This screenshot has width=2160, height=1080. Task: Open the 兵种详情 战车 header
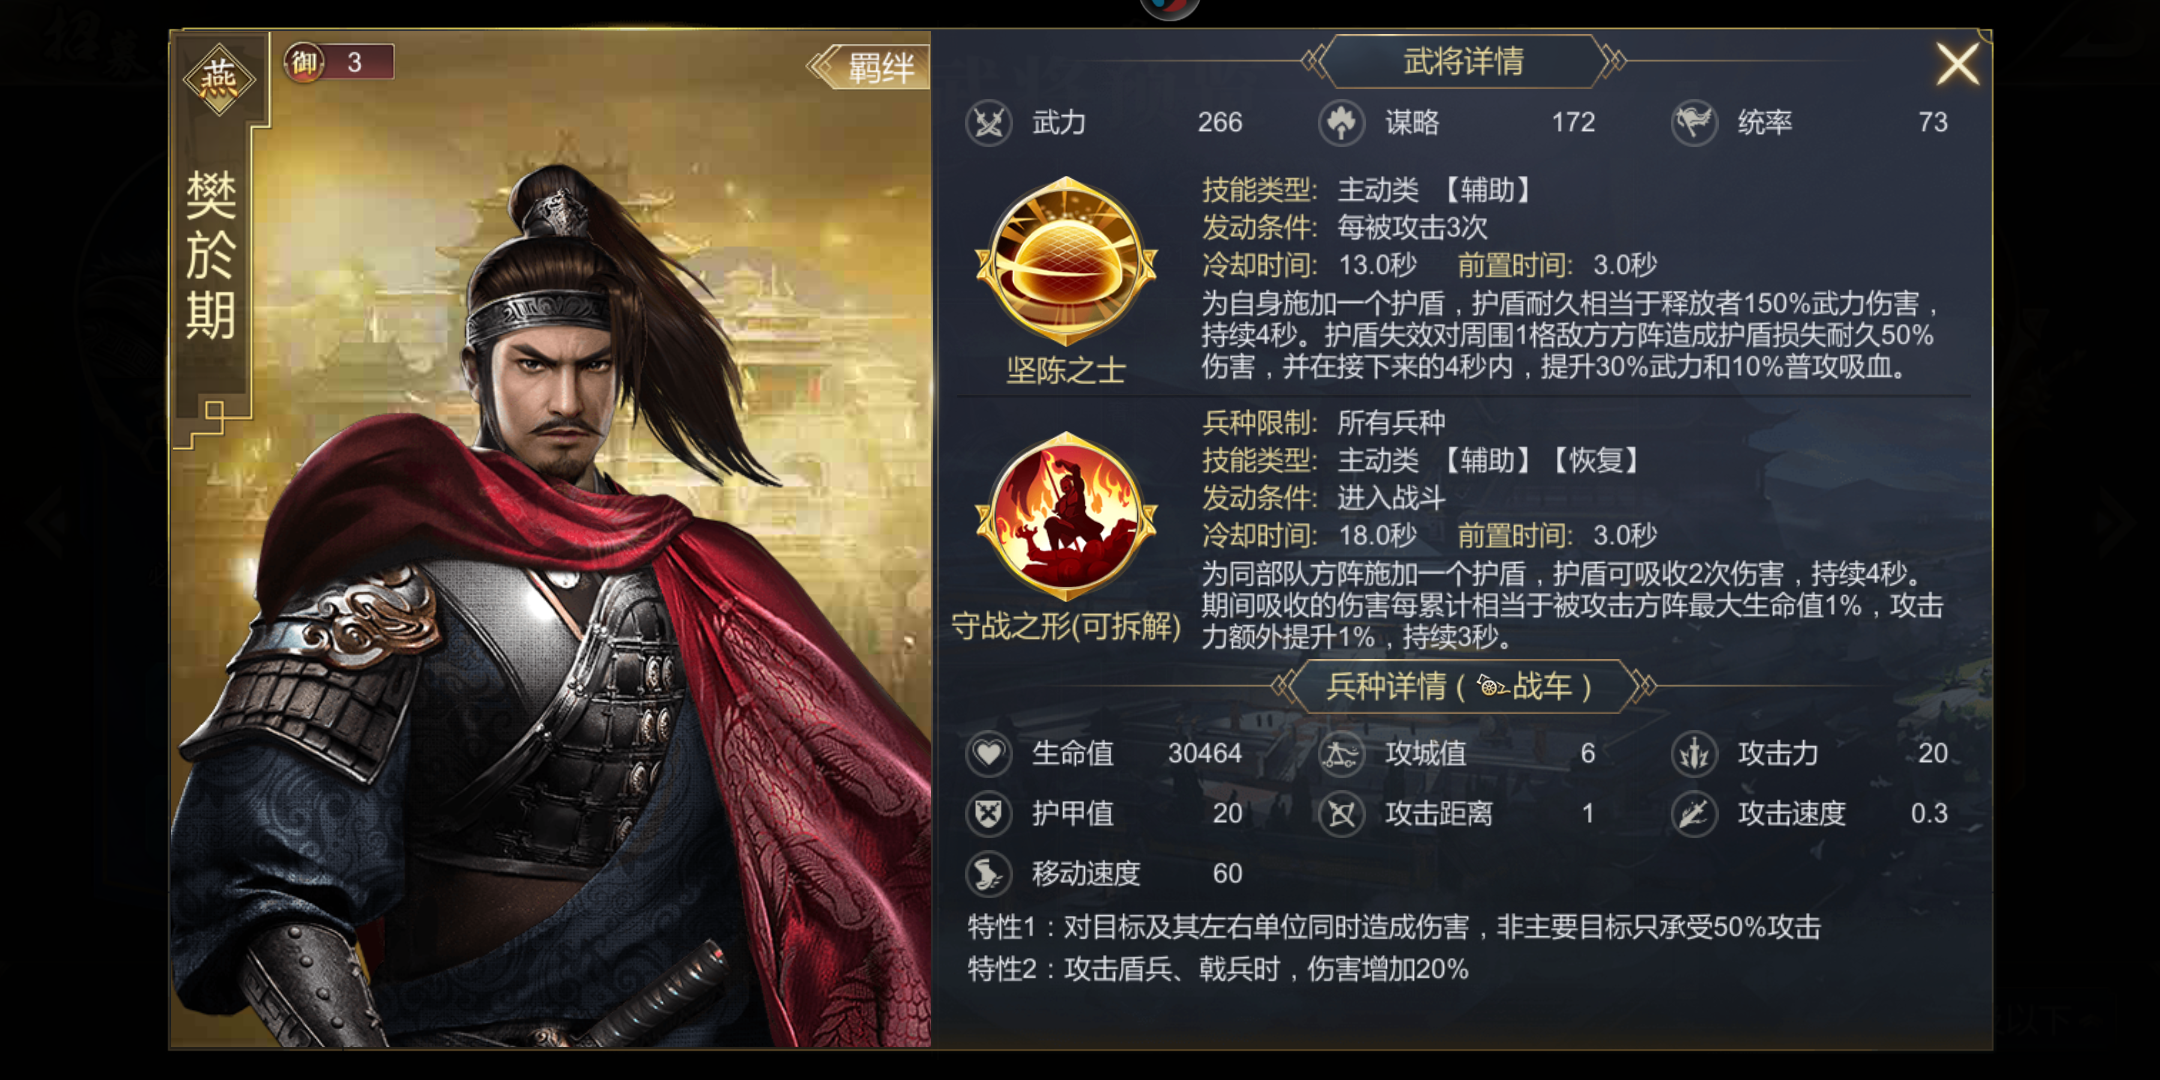pyautogui.click(x=1460, y=686)
